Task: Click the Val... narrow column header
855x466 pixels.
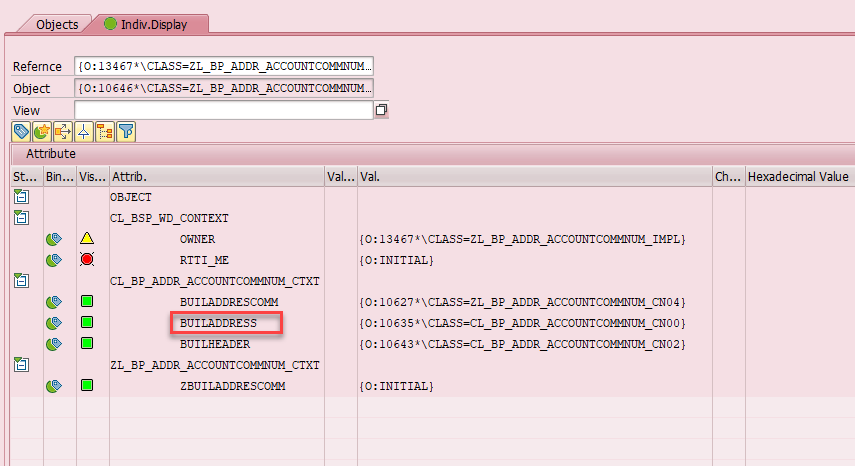Action: tap(341, 177)
